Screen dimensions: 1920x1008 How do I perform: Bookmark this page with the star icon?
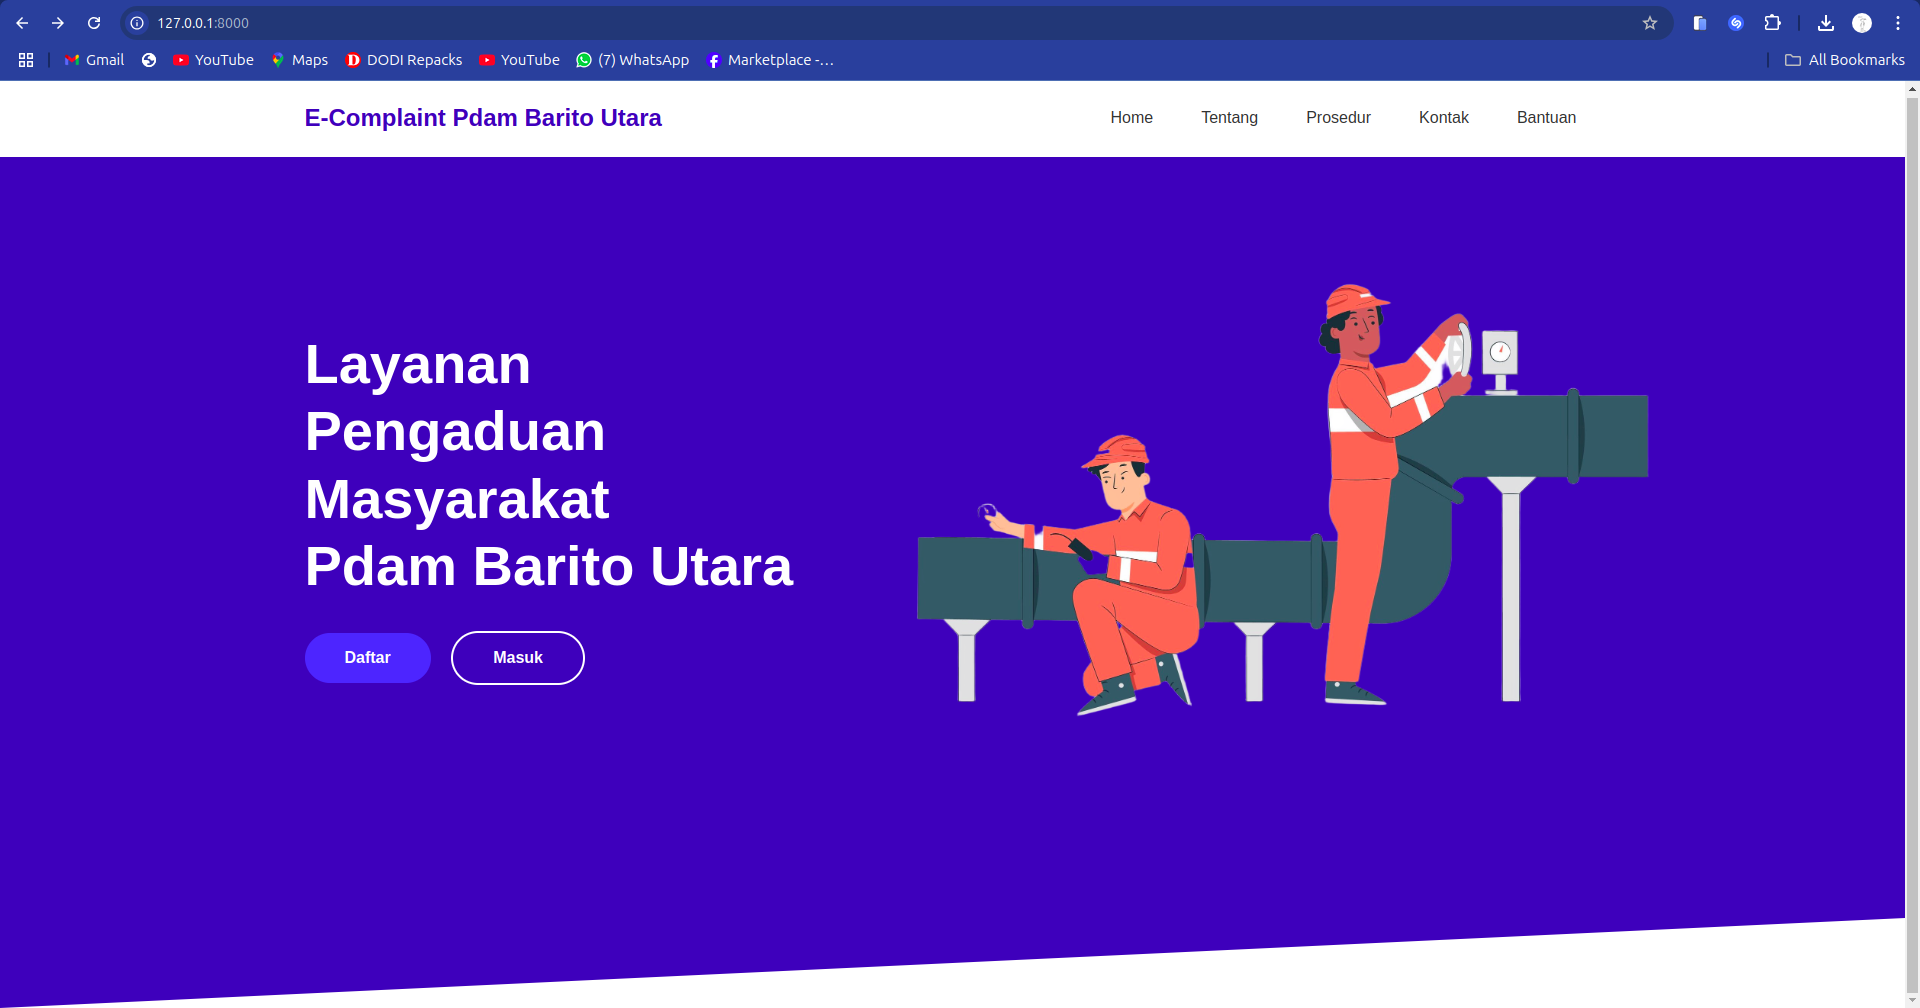pos(1649,22)
